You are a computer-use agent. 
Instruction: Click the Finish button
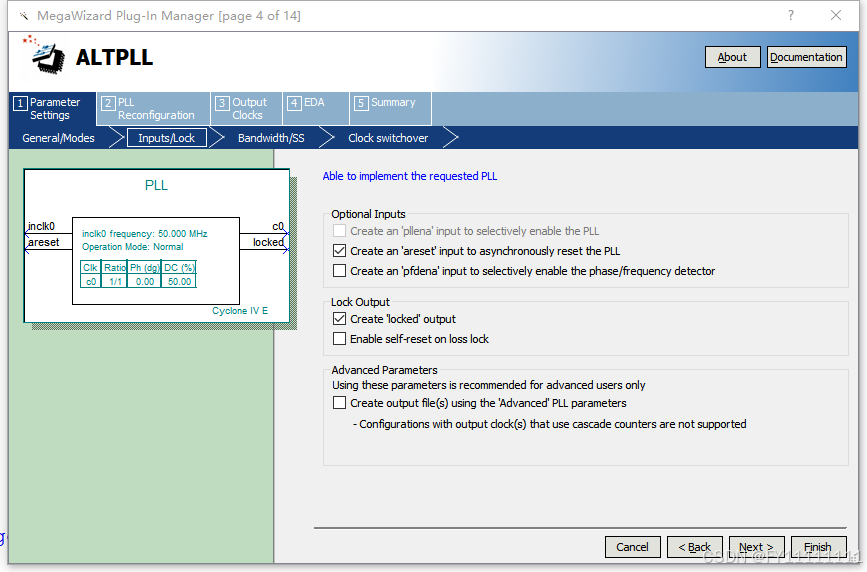pyautogui.click(x=818, y=547)
